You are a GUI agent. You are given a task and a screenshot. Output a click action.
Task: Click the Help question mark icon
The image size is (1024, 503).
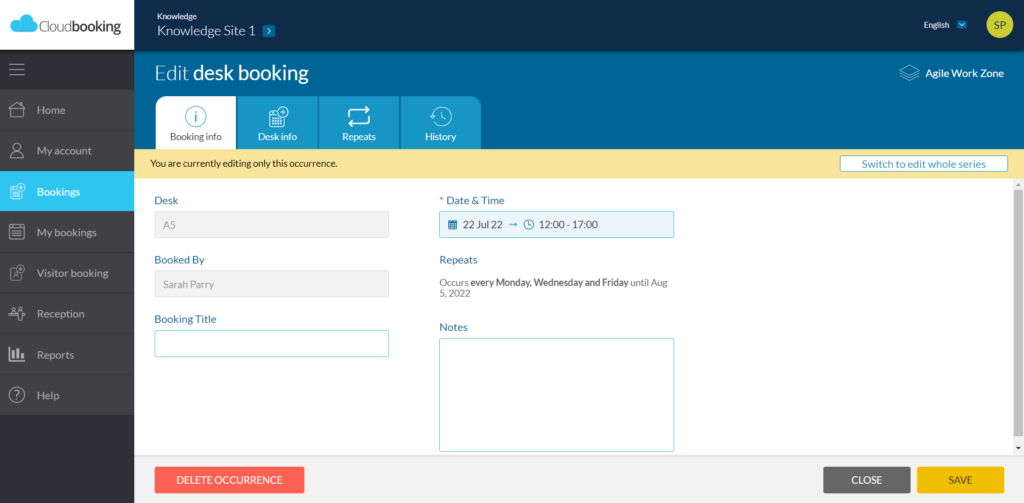click(x=17, y=395)
